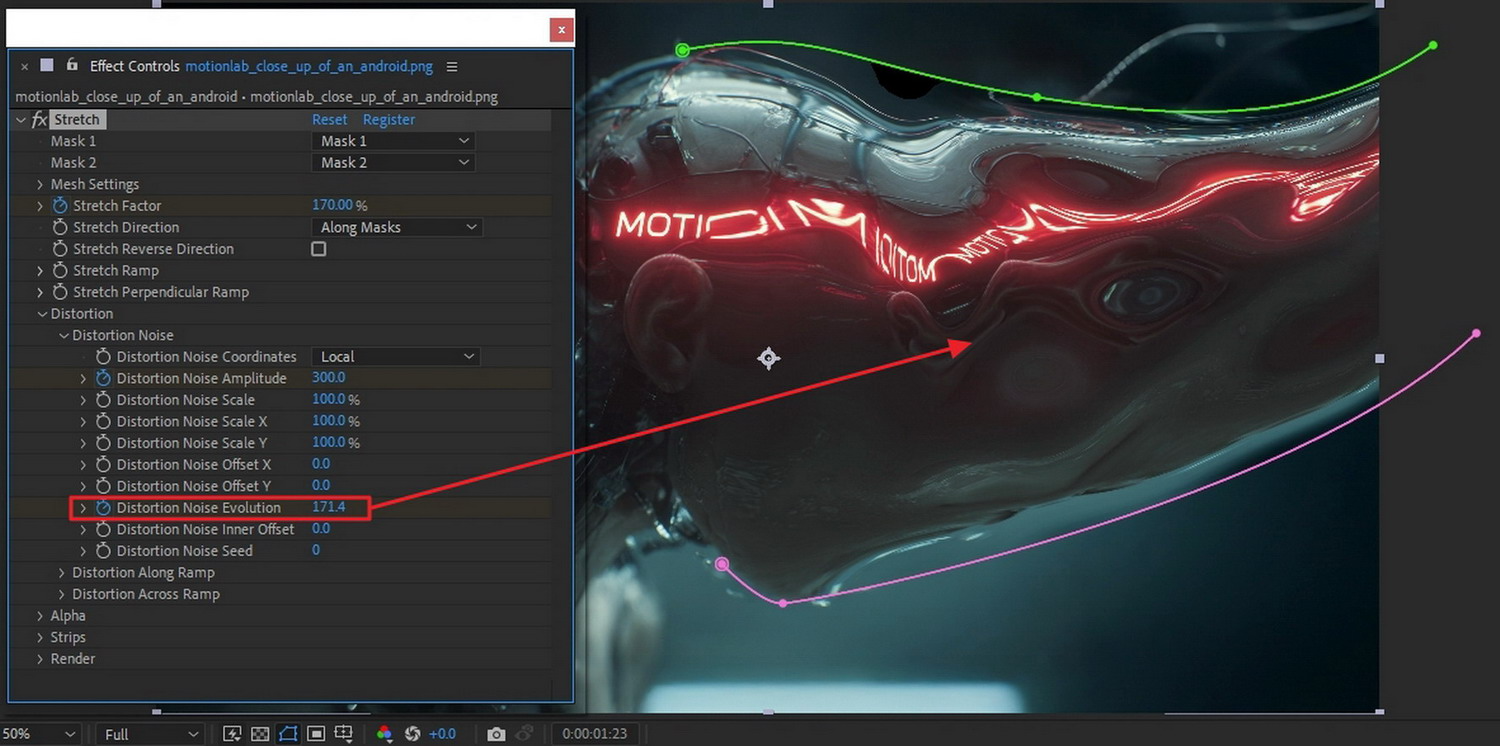The image size is (1500, 746).
Task: Open the Distortion Noise Coordinates Local dropdown
Action: coord(396,357)
